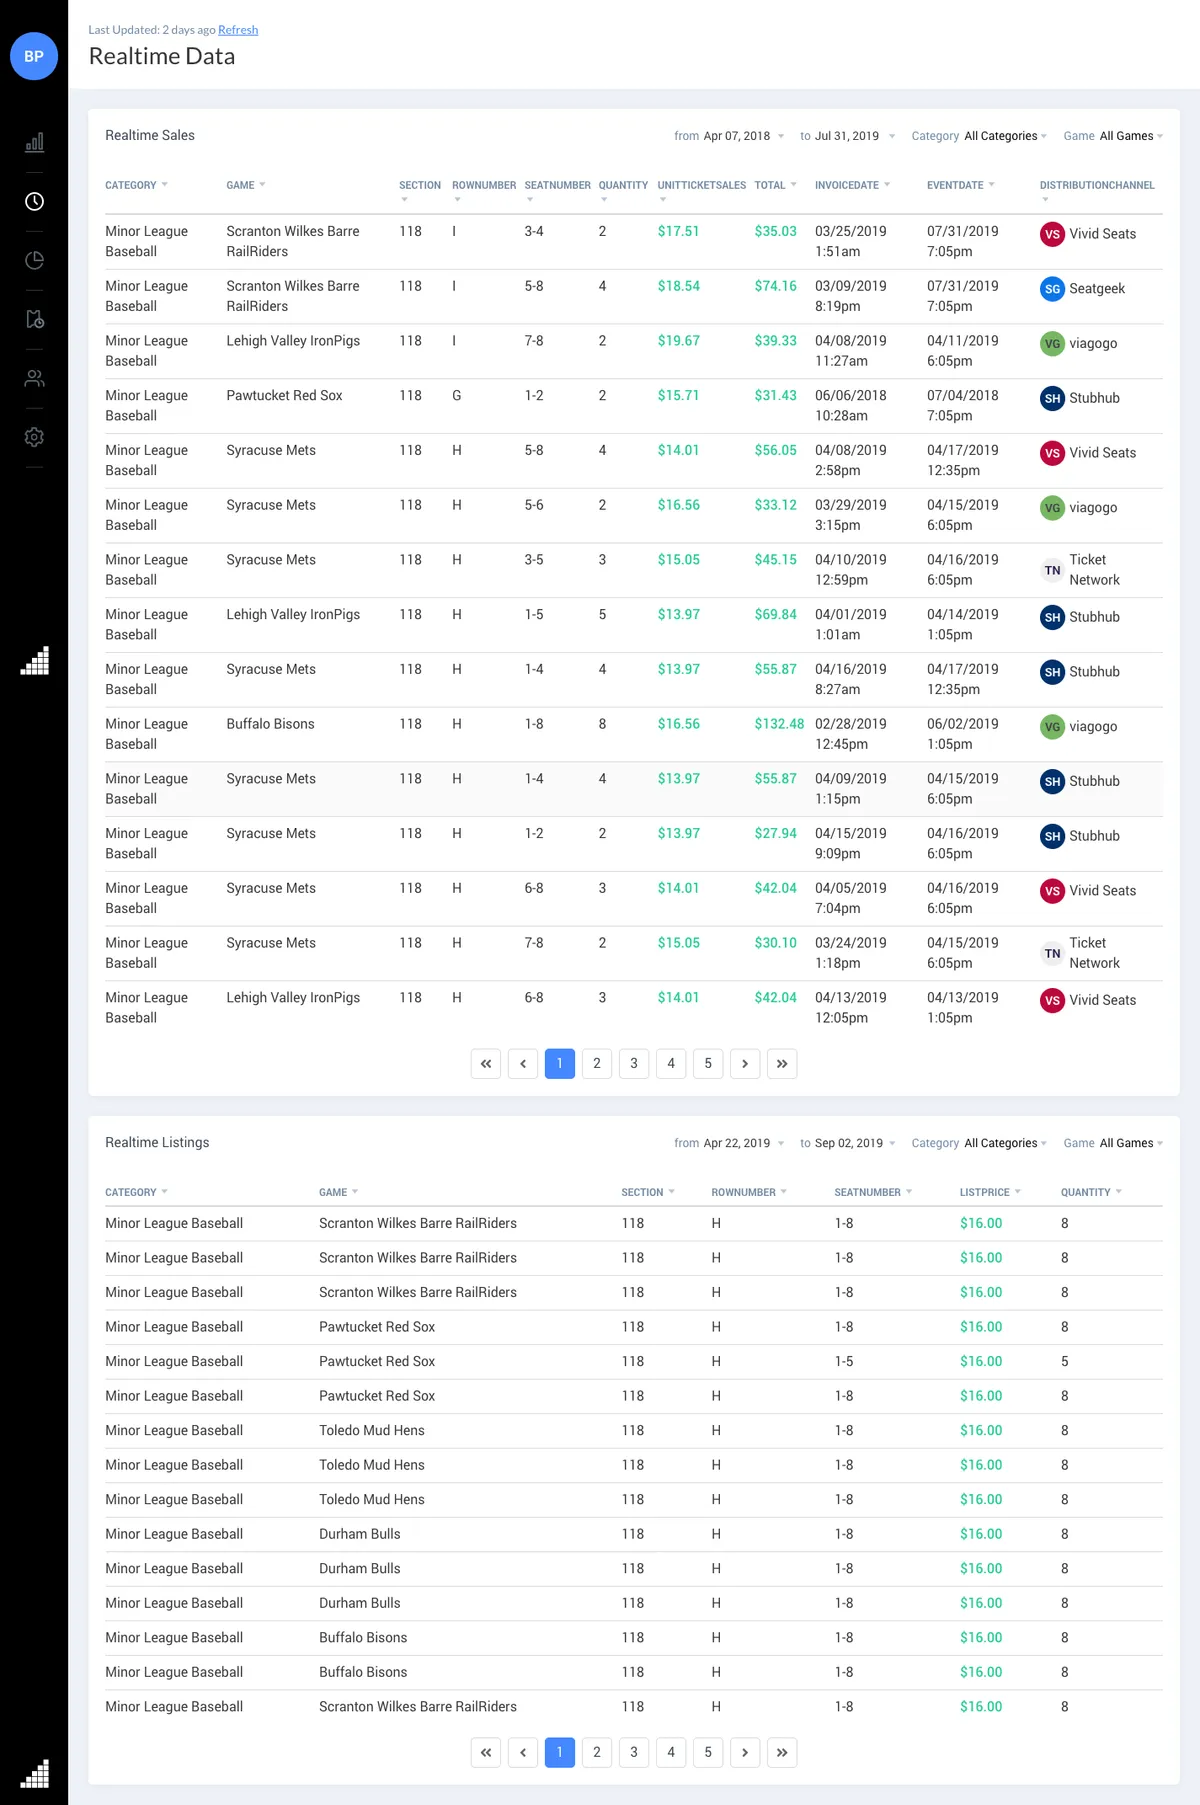Click the Refresh link

(238, 30)
